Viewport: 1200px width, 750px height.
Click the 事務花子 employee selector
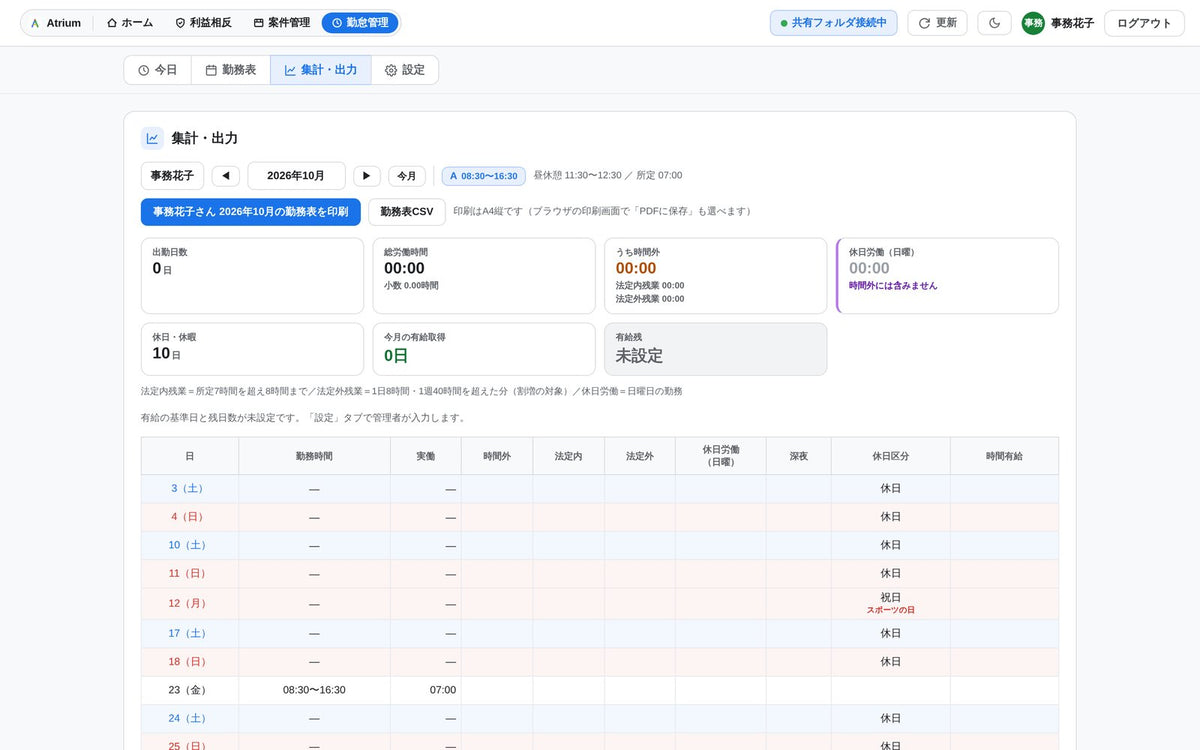tap(173, 175)
